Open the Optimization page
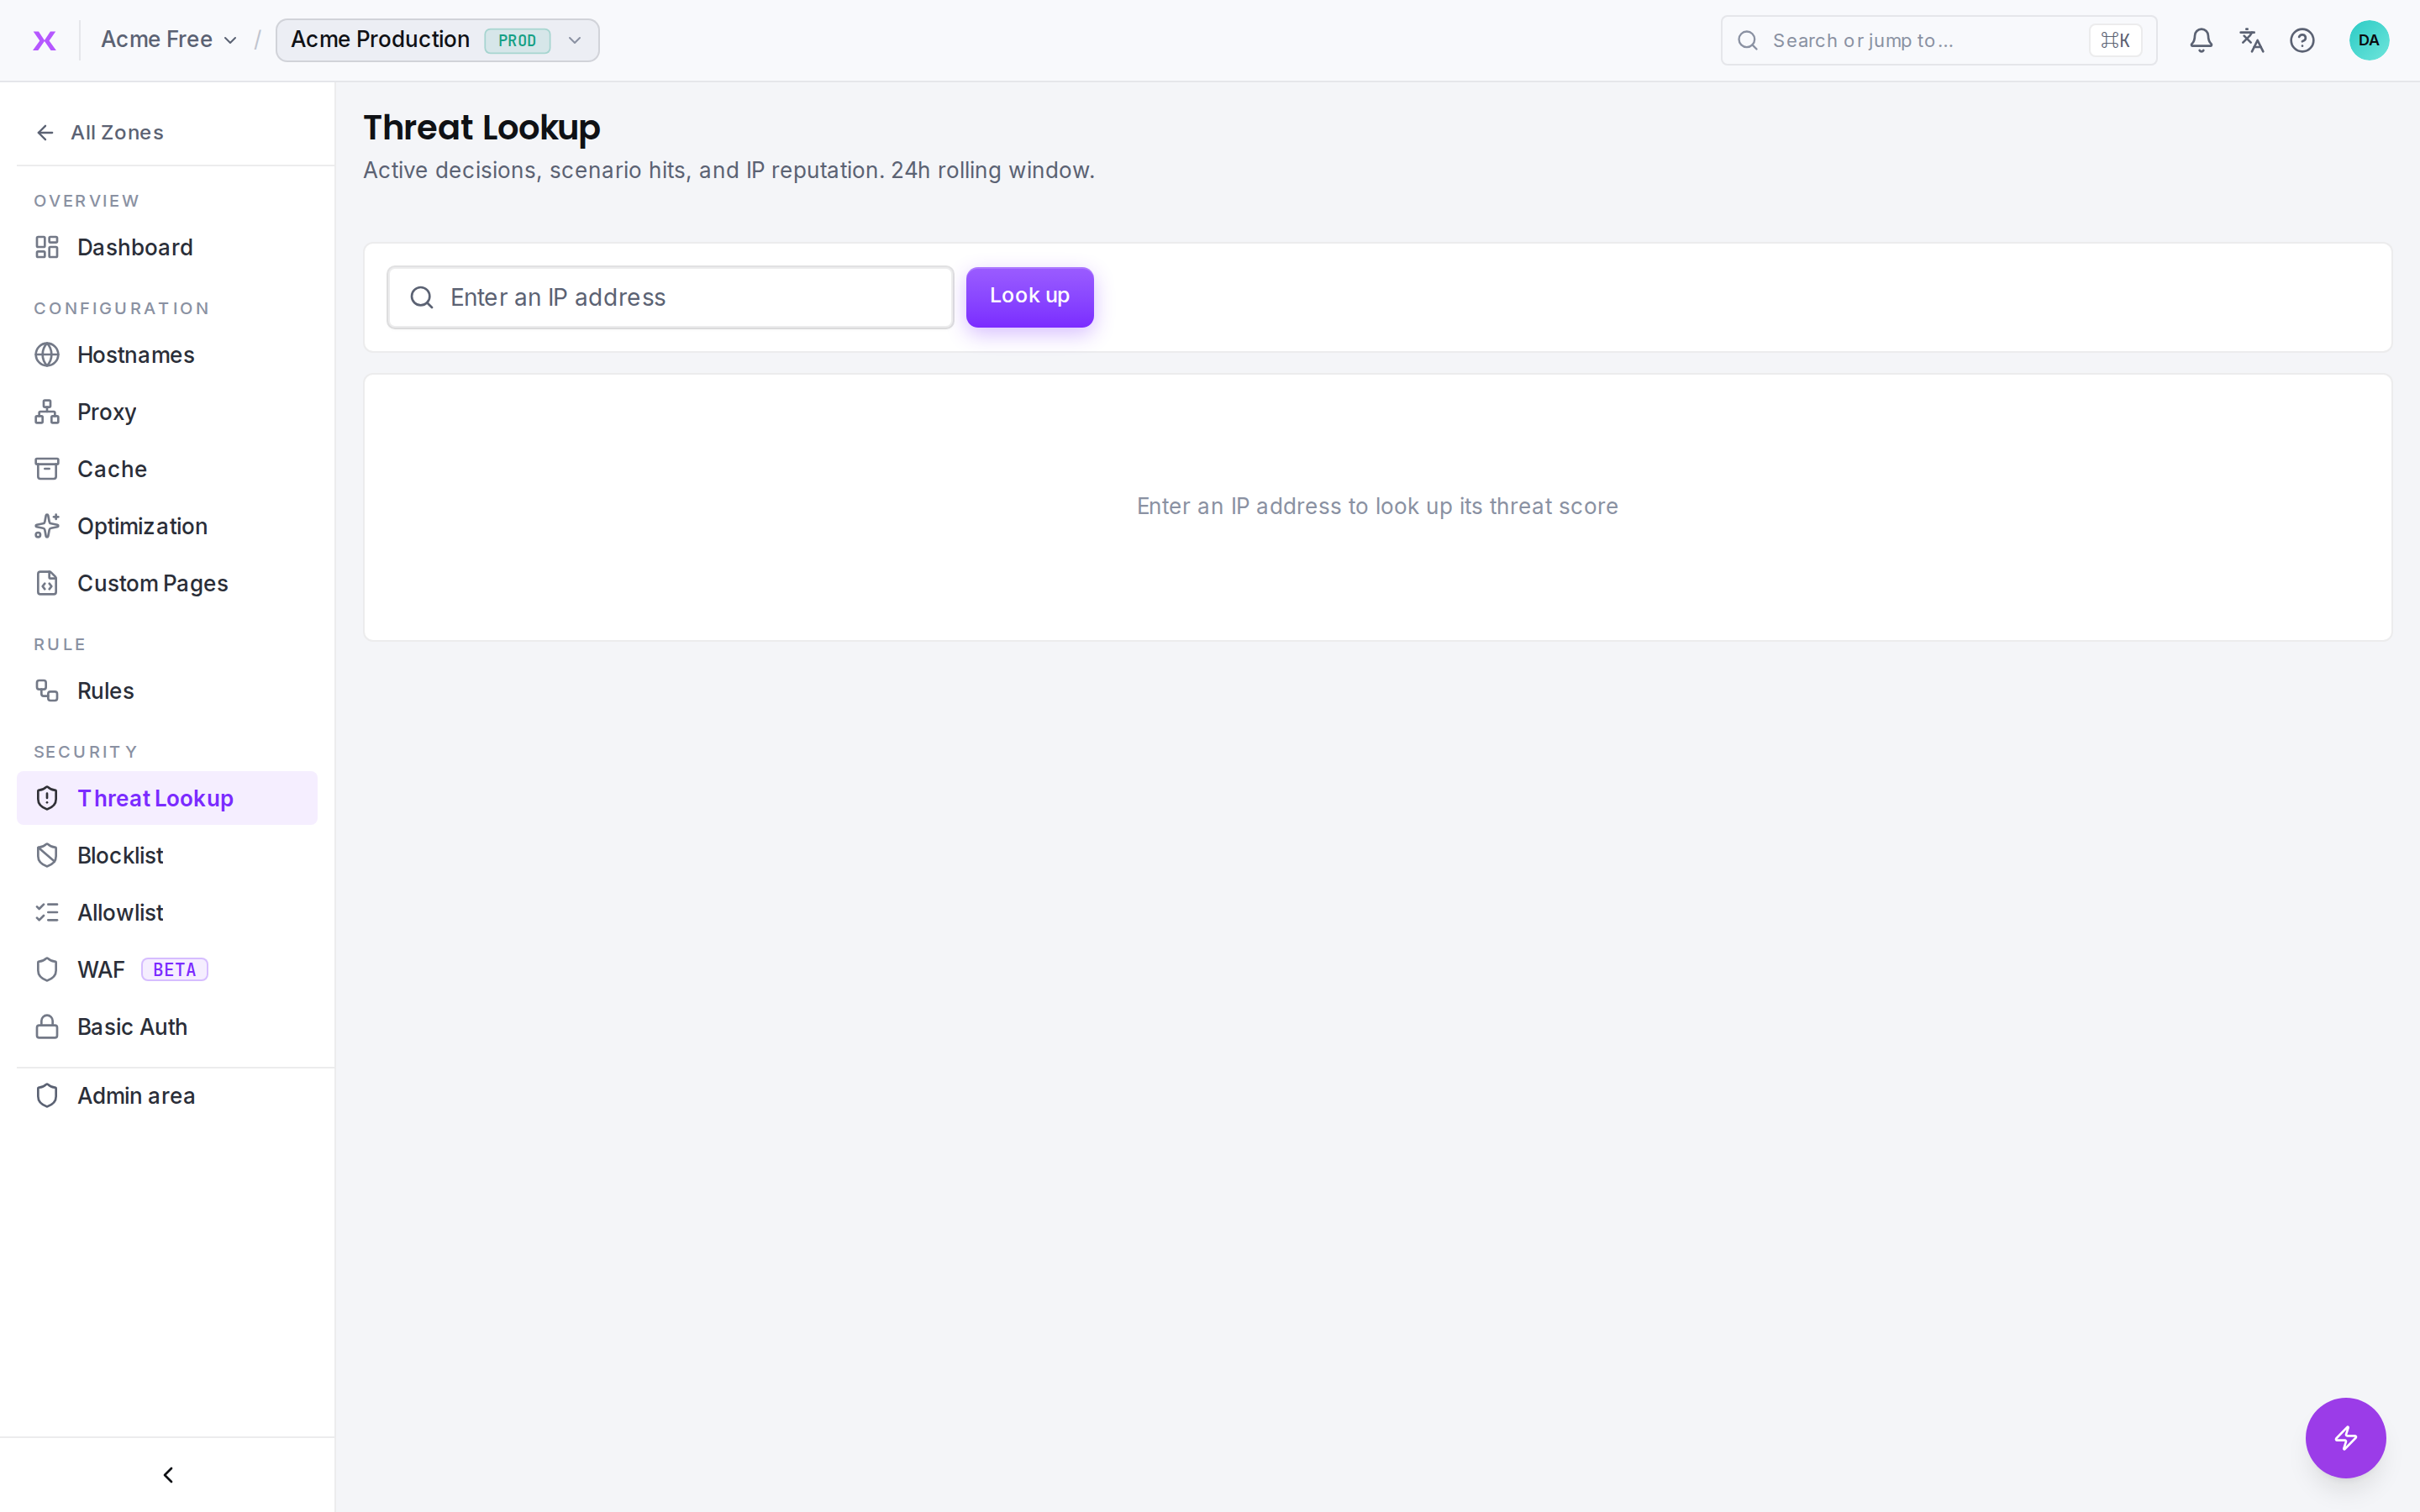2420x1512 pixels. (167, 526)
